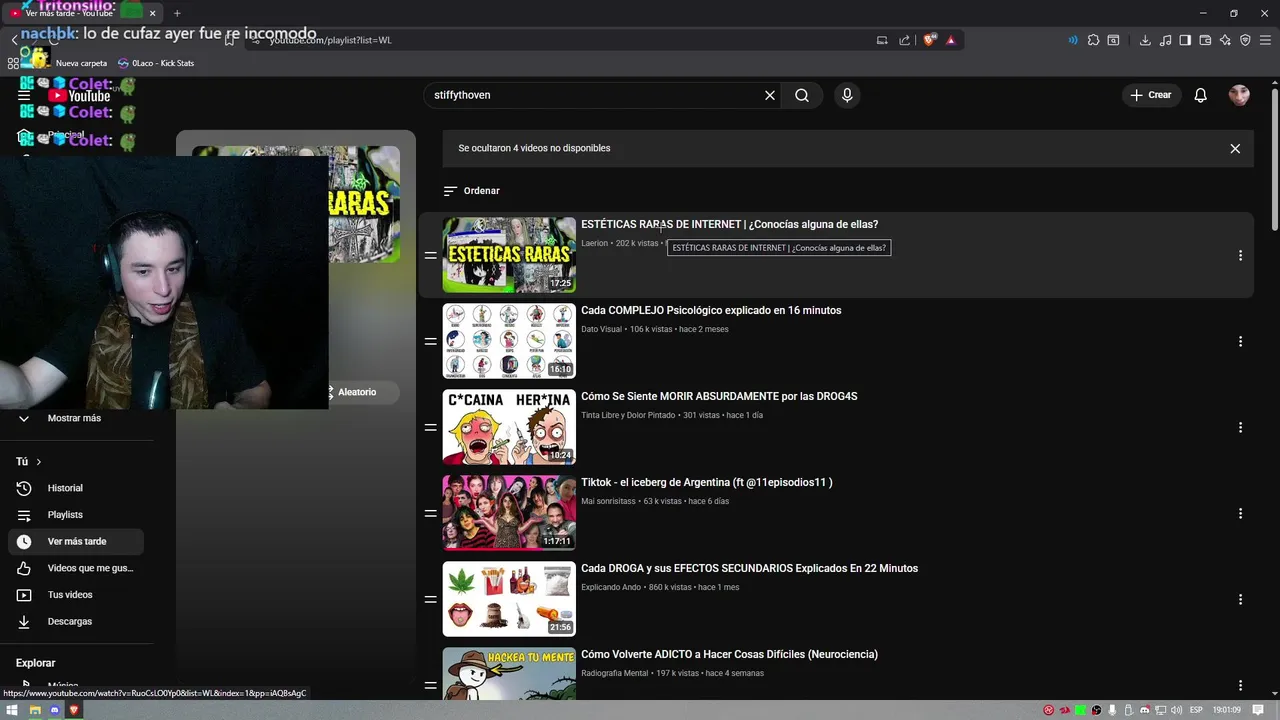Open the 0Laco - Kick Stats bookmark
The height and width of the screenshot is (720, 1280).
point(156,63)
